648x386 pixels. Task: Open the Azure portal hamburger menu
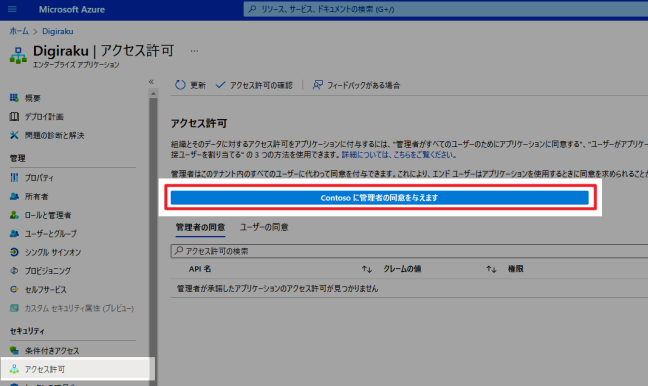[12, 9]
